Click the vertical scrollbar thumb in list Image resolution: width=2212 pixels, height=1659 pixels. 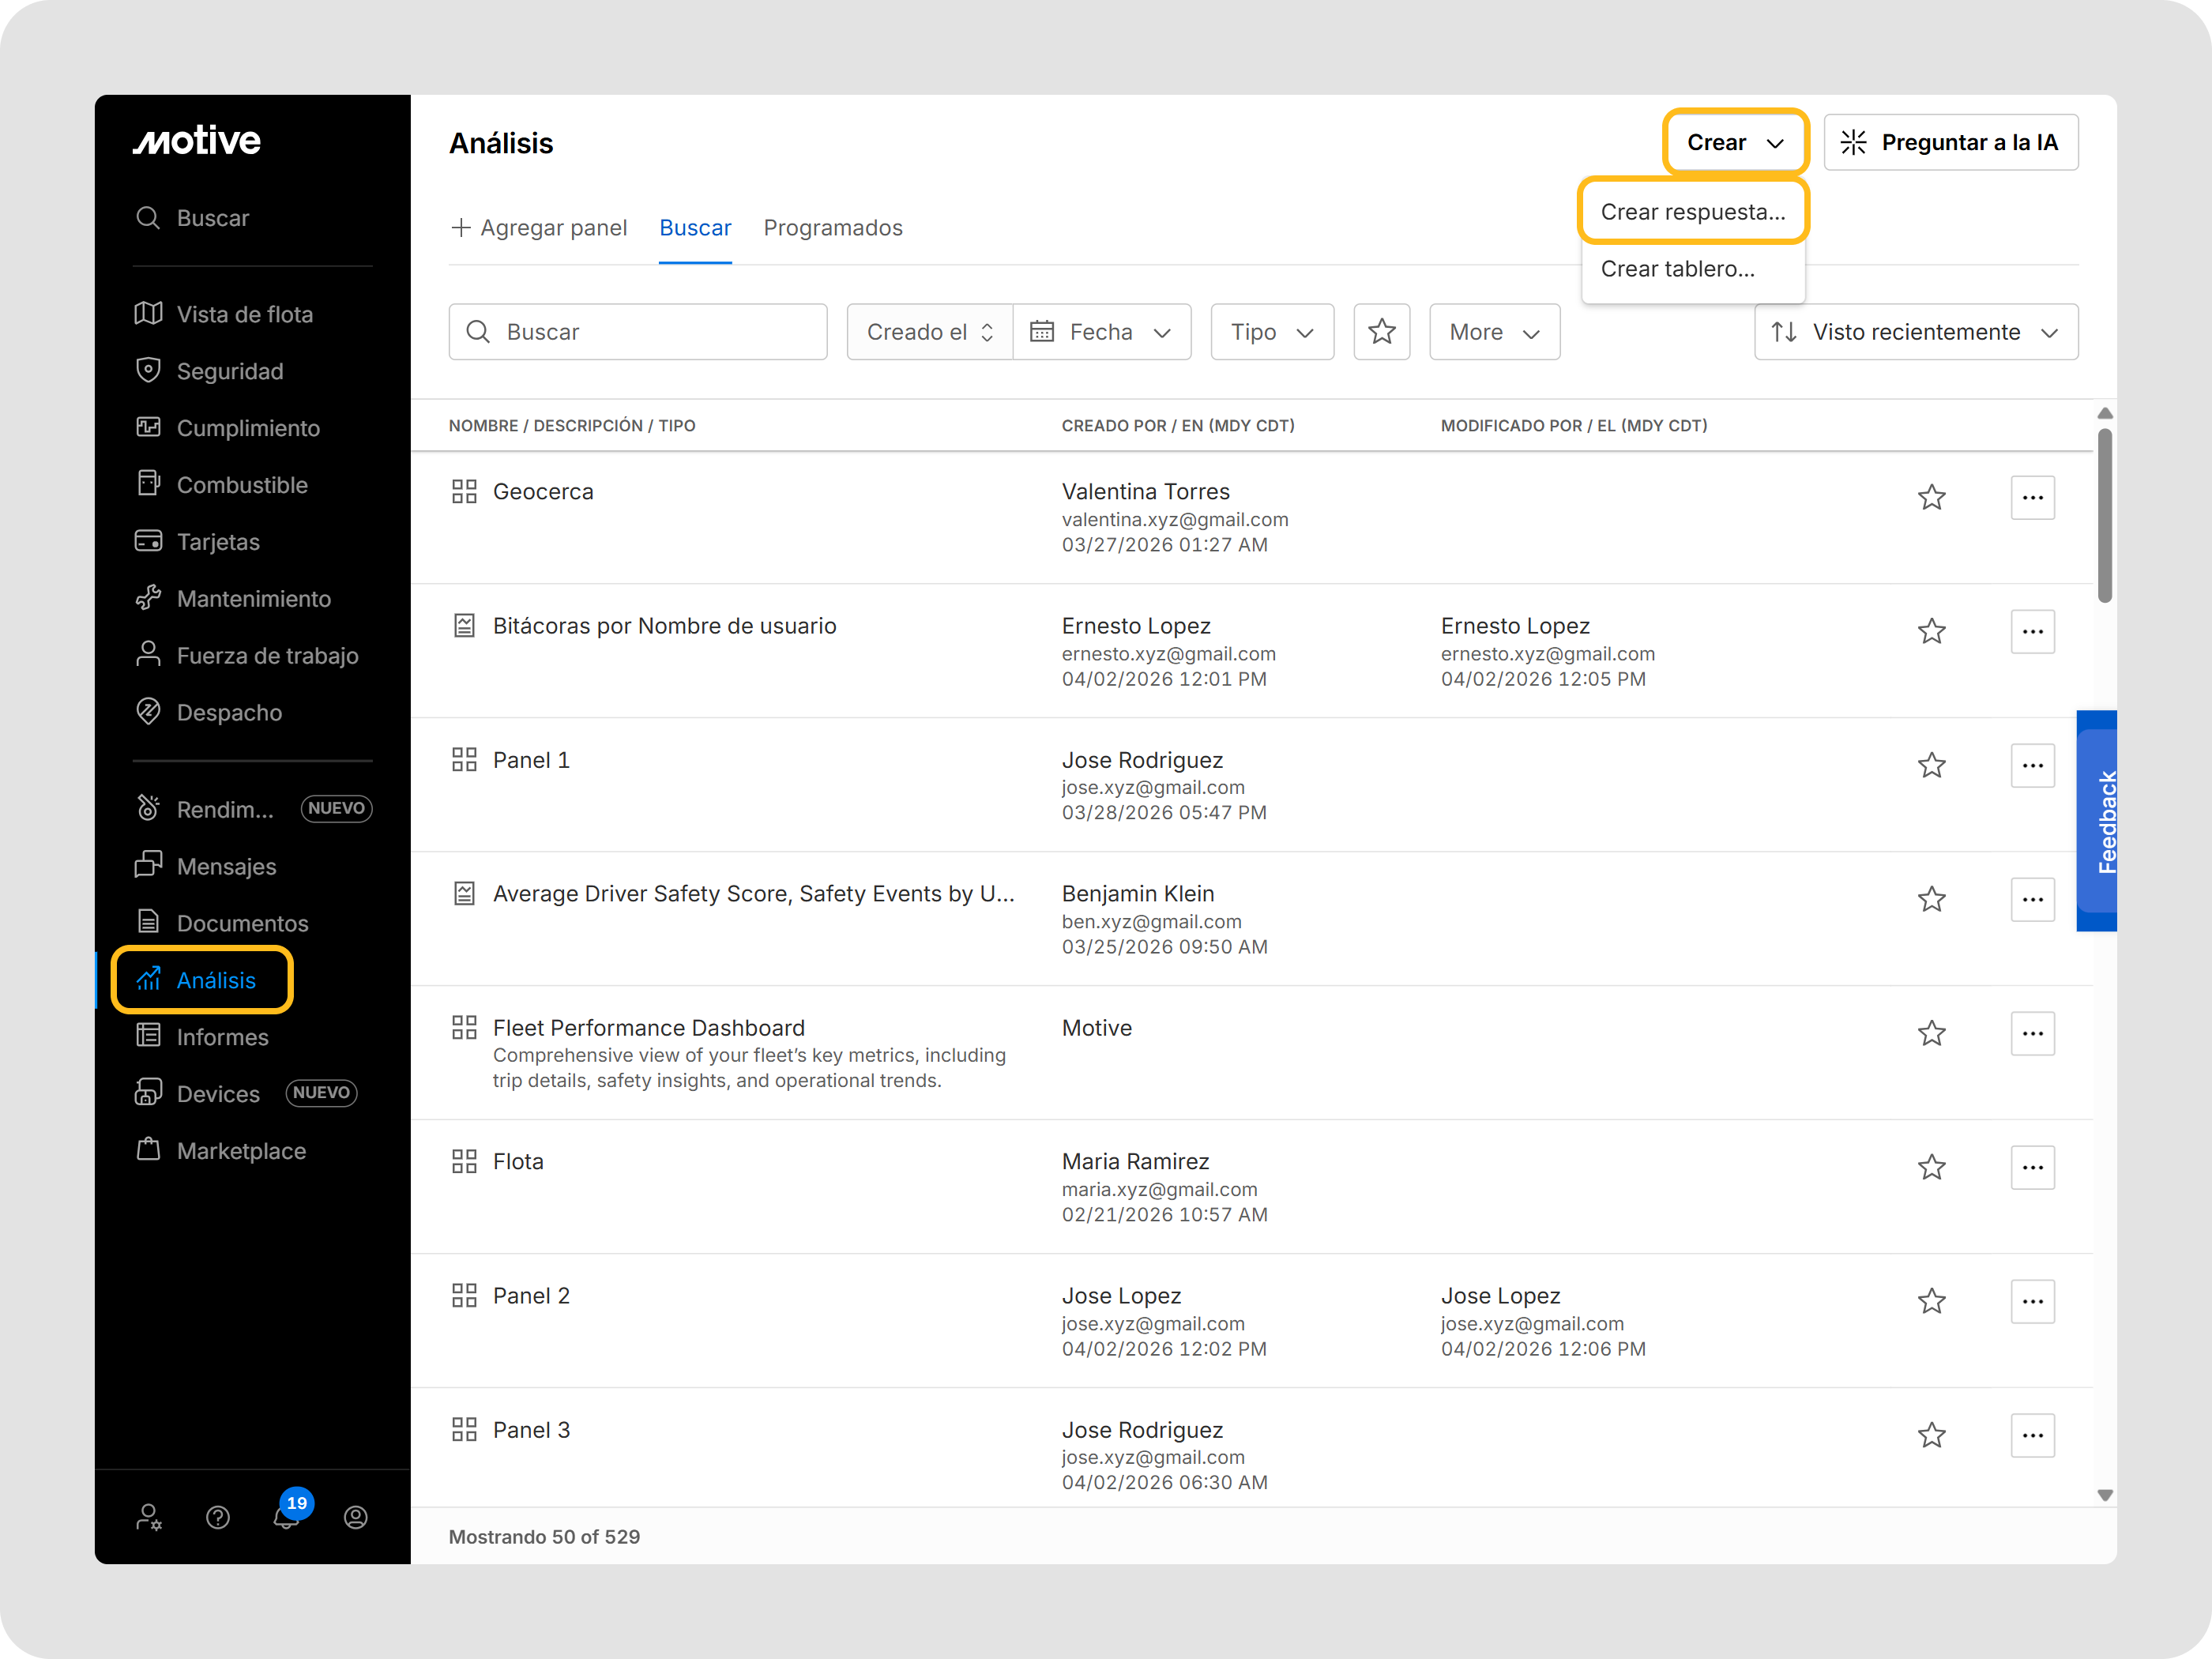(x=2104, y=515)
